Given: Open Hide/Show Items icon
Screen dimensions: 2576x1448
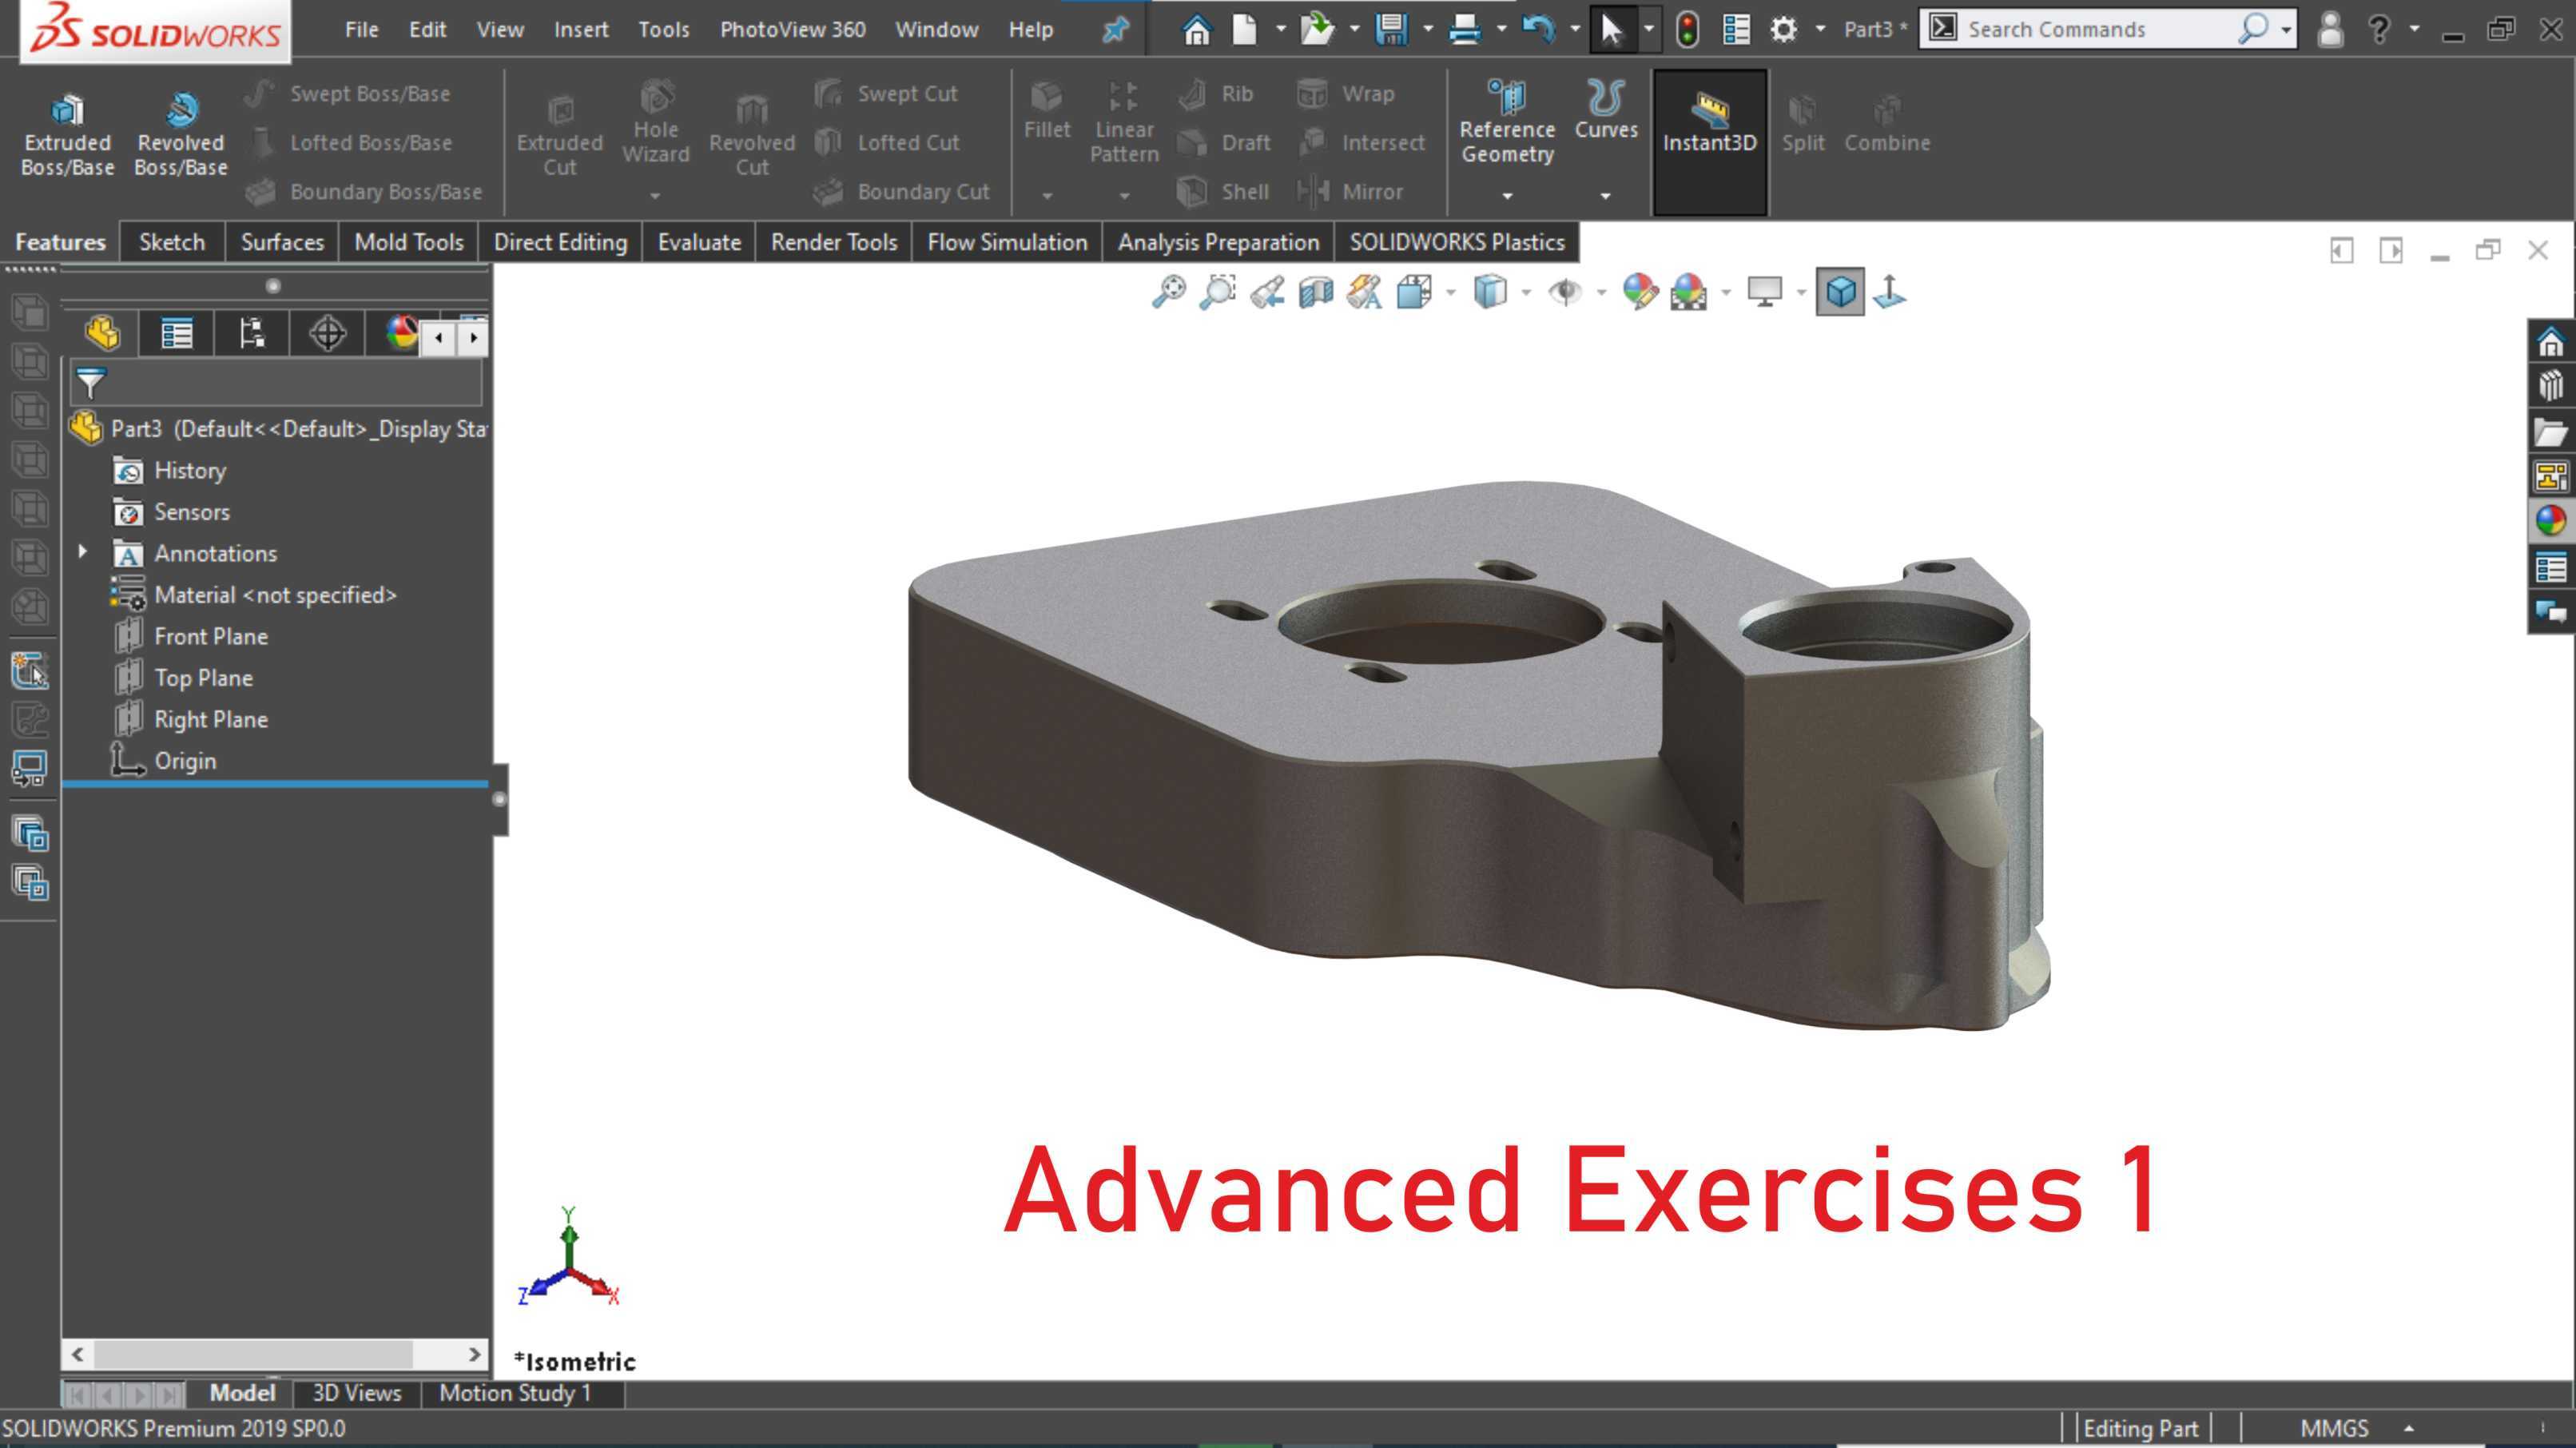Looking at the screenshot, I should [x=1565, y=292].
